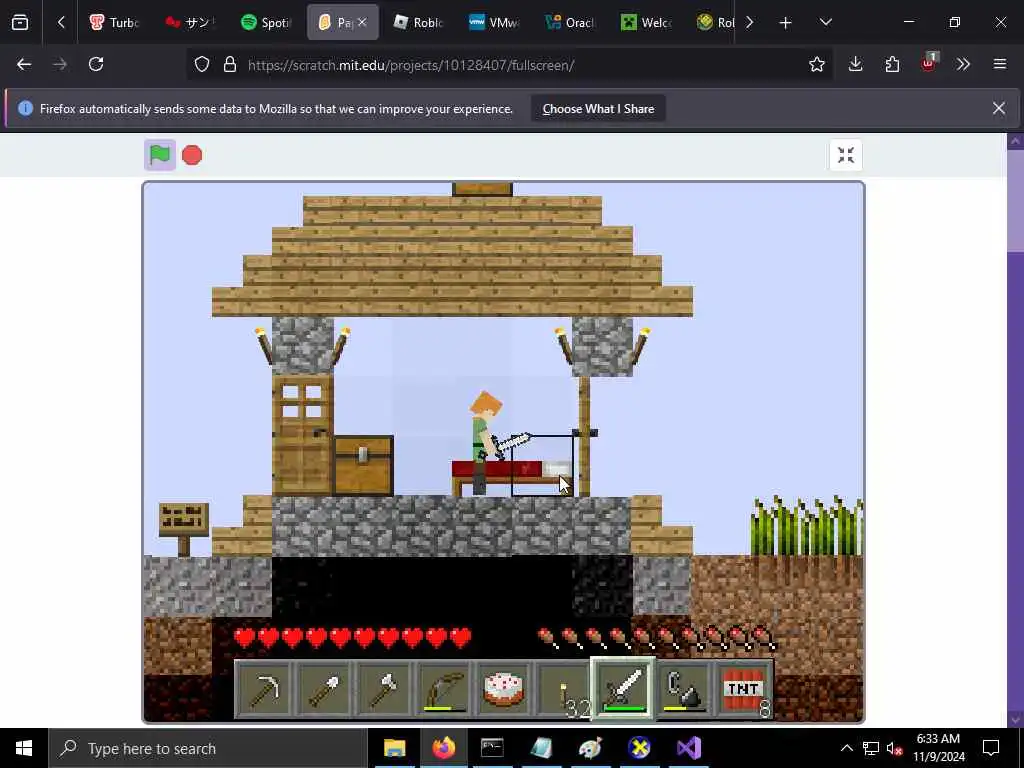Select the shovel in the hotbar
Image resolution: width=1024 pixels, height=768 pixels.
click(324, 689)
